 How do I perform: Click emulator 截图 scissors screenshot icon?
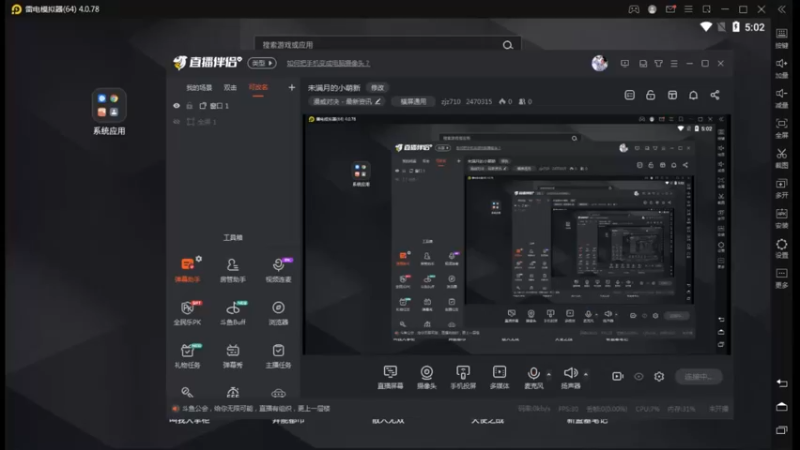click(782, 154)
